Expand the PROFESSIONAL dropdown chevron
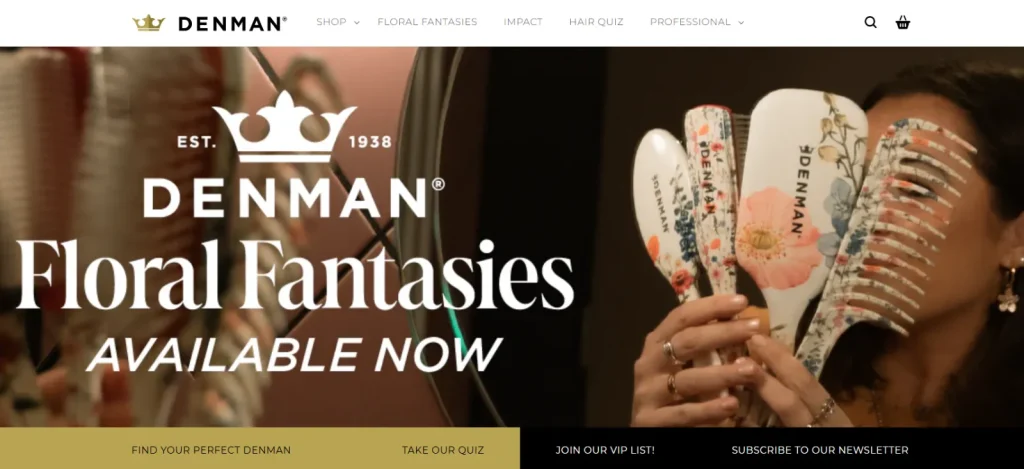 [x=741, y=22]
